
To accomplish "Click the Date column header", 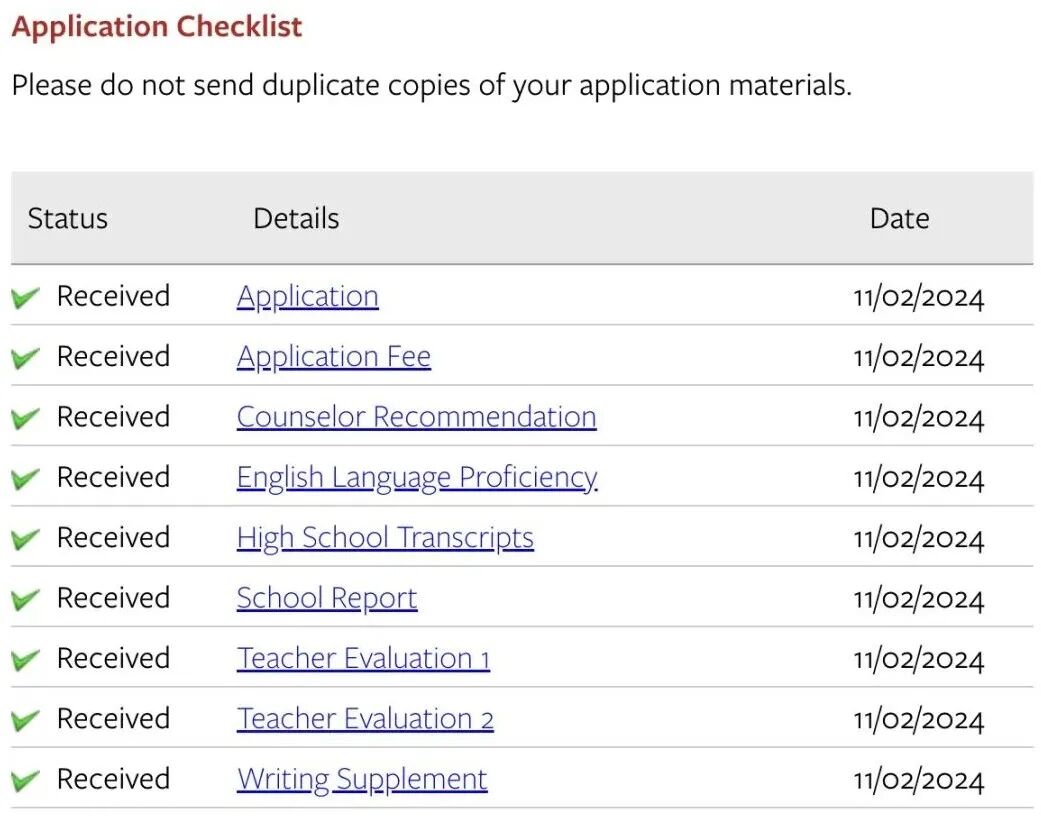I will coord(899,218).
